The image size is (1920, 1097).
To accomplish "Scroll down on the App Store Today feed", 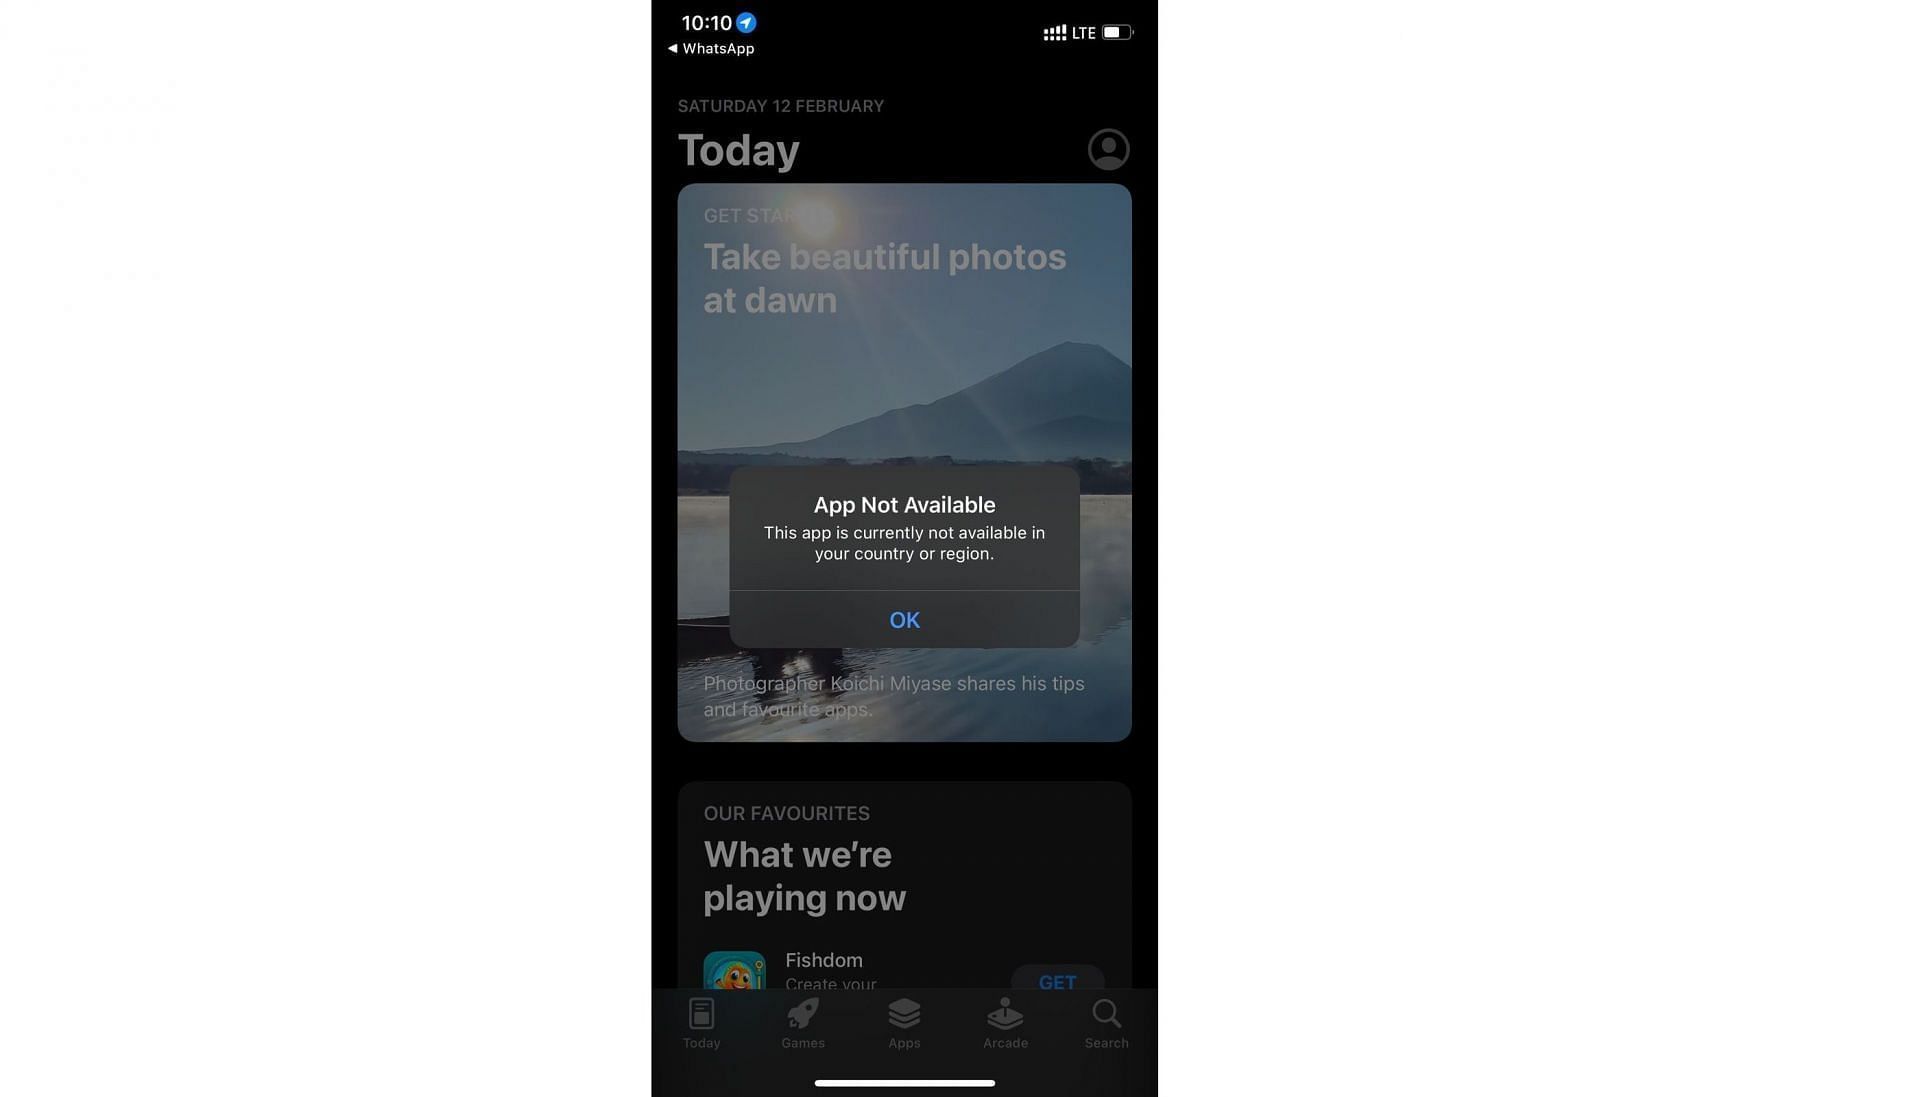I will 905,857.
